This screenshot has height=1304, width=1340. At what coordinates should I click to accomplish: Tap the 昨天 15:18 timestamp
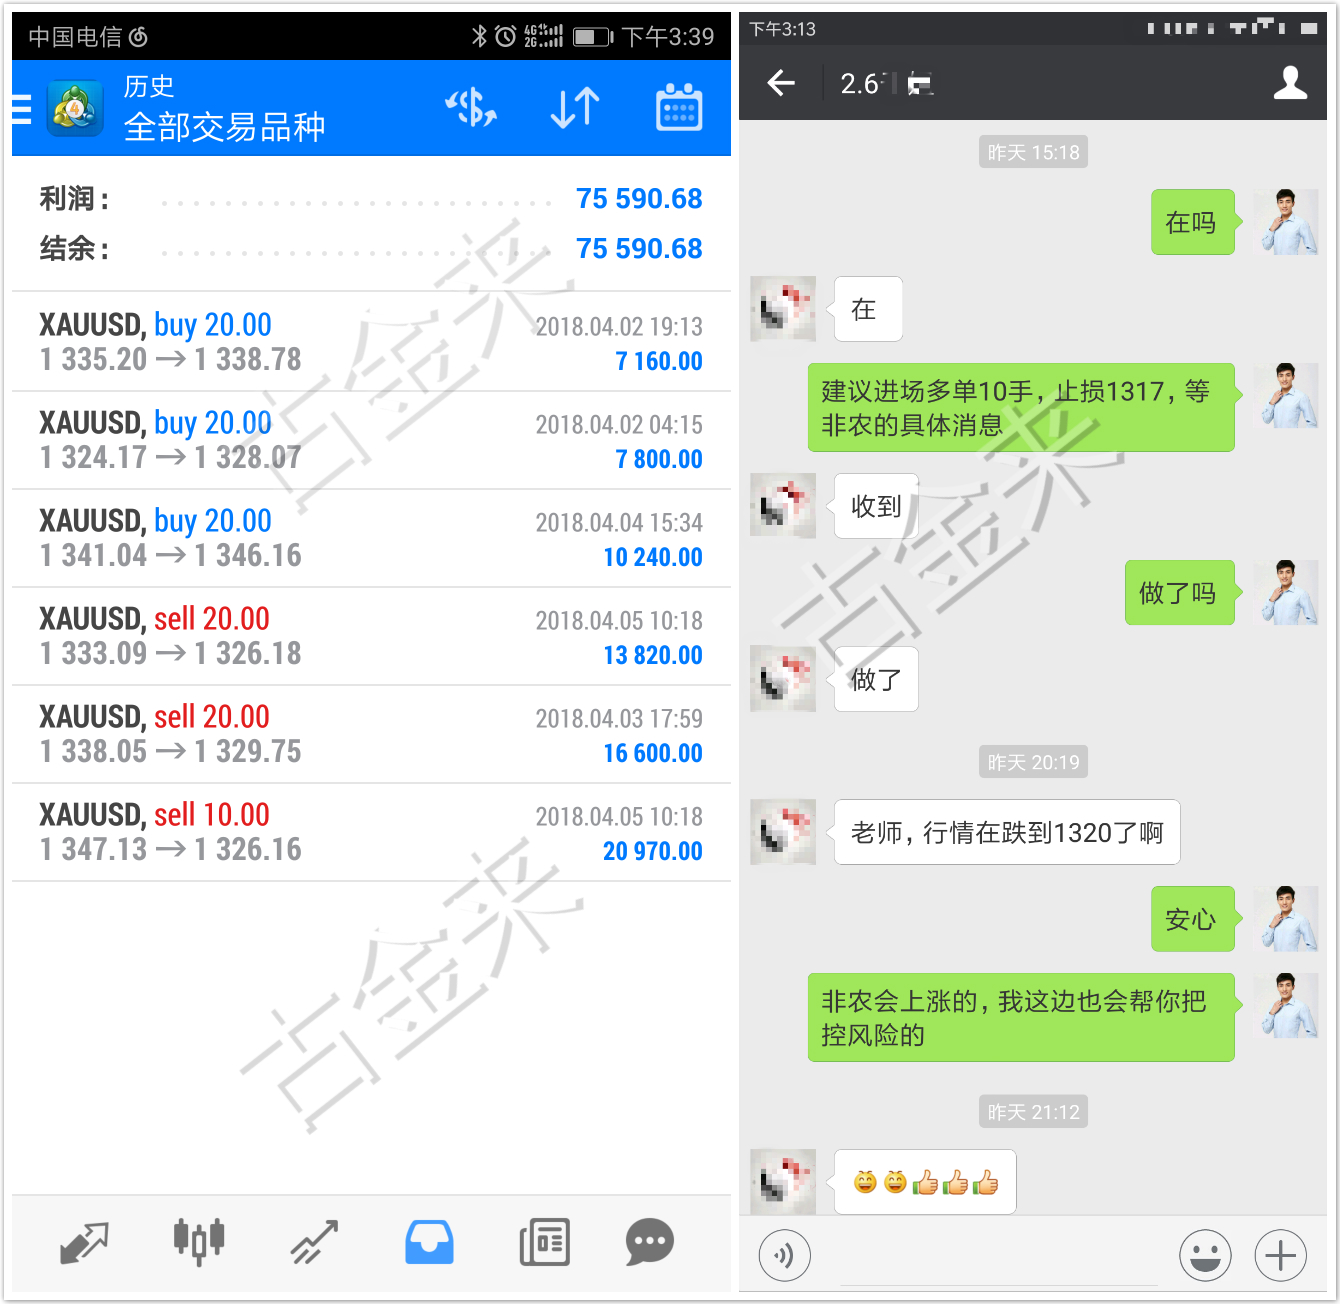pos(1033,152)
